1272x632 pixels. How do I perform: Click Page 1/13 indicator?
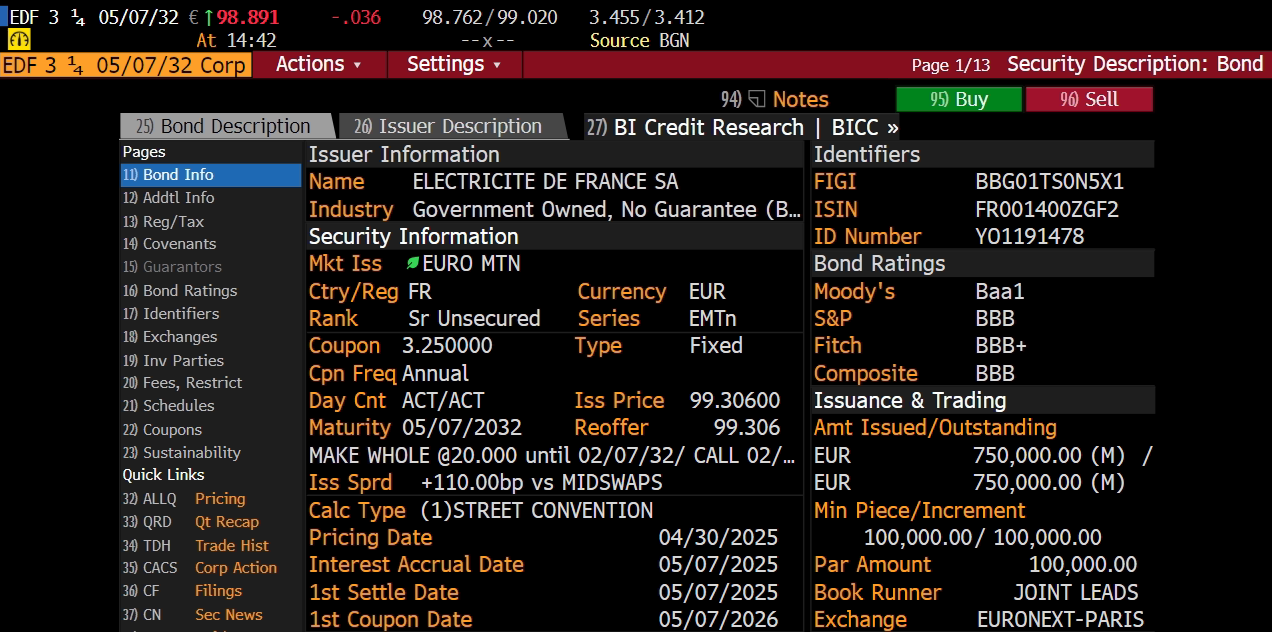[x=951, y=65]
